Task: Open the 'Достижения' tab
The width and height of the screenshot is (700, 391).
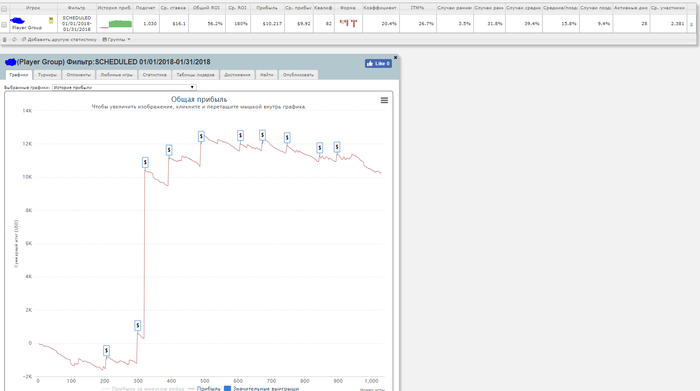Action: click(x=237, y=75)
